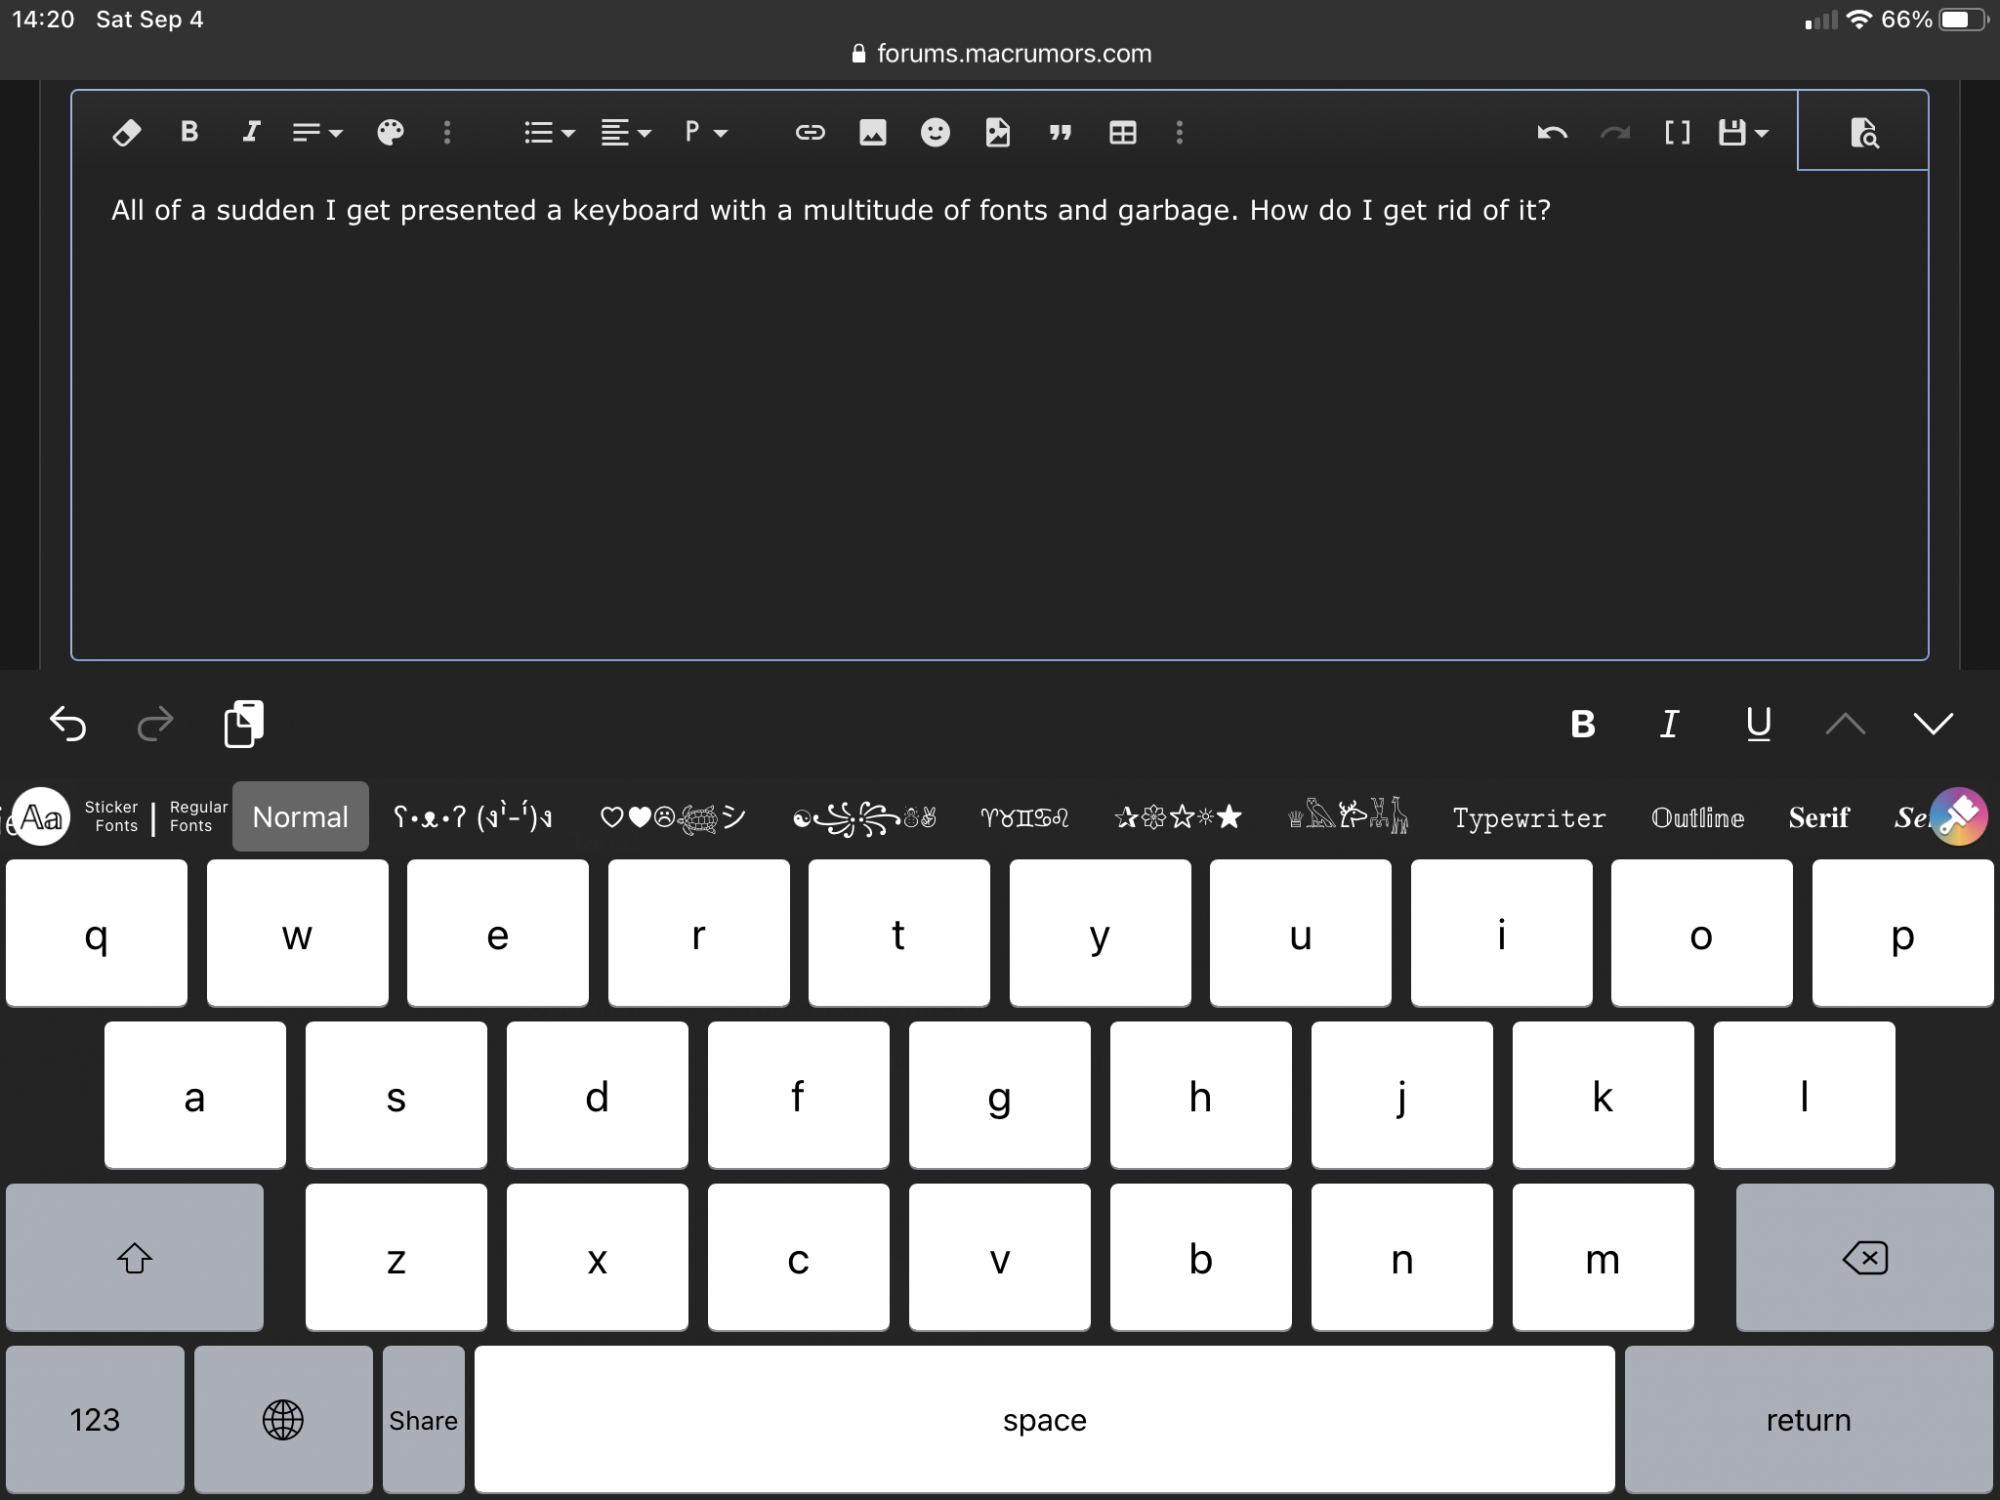Open the paragraph format dropdown
The height and width of the screenshot is (1500, 2000).
click(x=706, y=132)
